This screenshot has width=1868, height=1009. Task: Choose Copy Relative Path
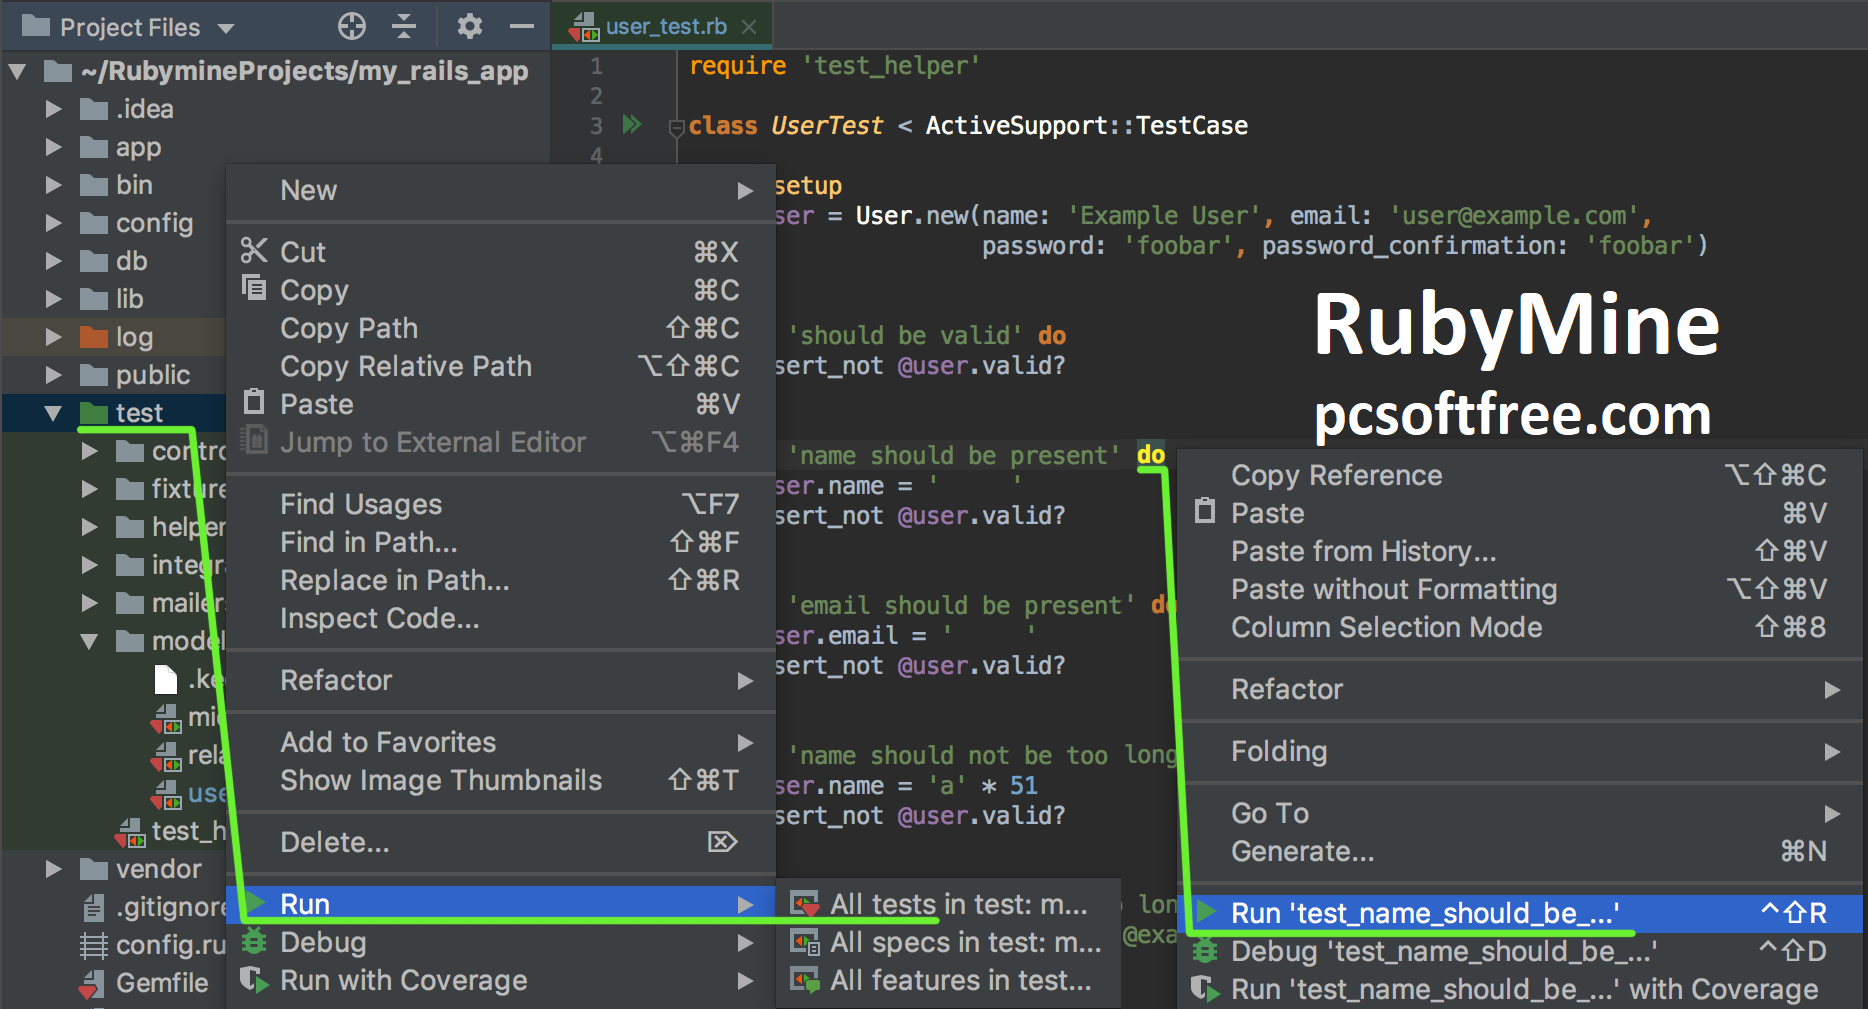coord(501,366)
